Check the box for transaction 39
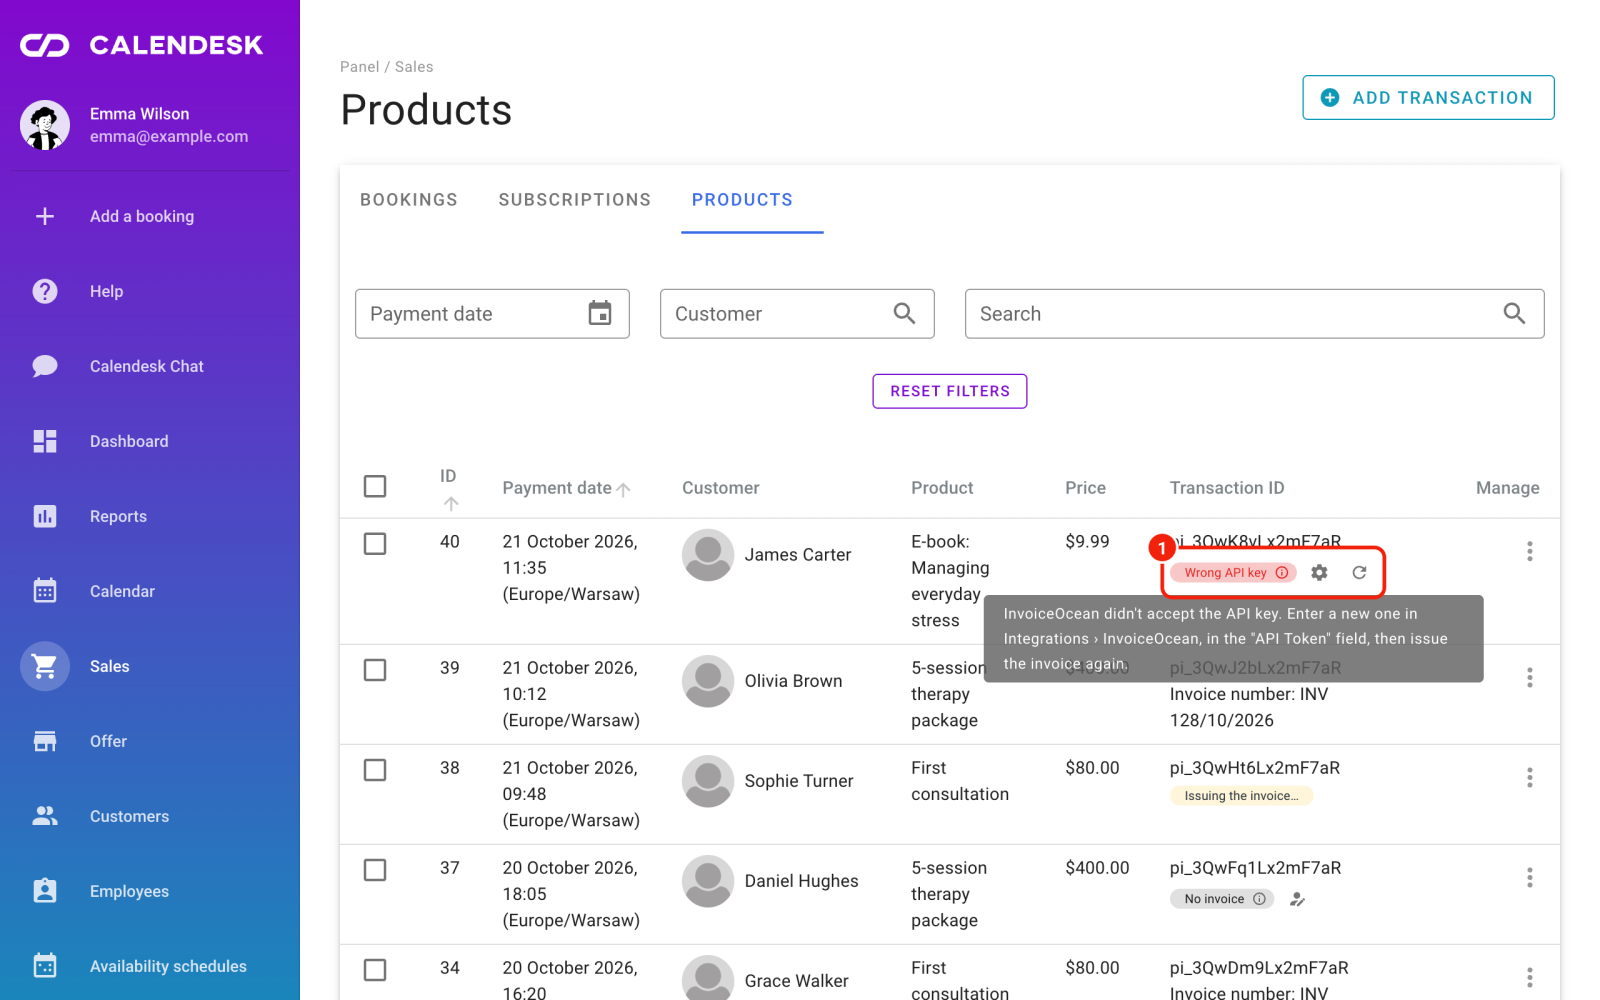 point(375,669)
